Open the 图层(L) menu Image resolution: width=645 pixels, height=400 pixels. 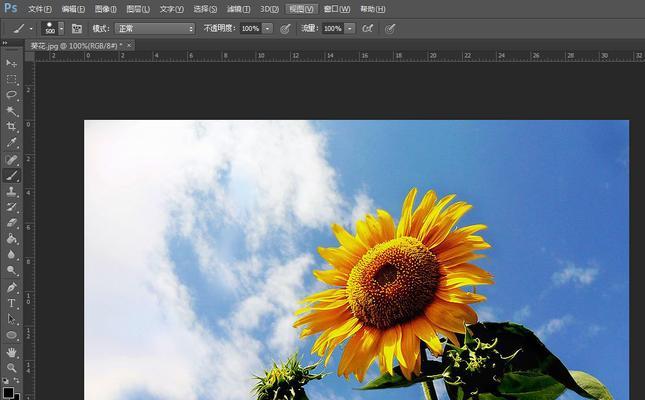pyautogui.click(x=138, y=9)
